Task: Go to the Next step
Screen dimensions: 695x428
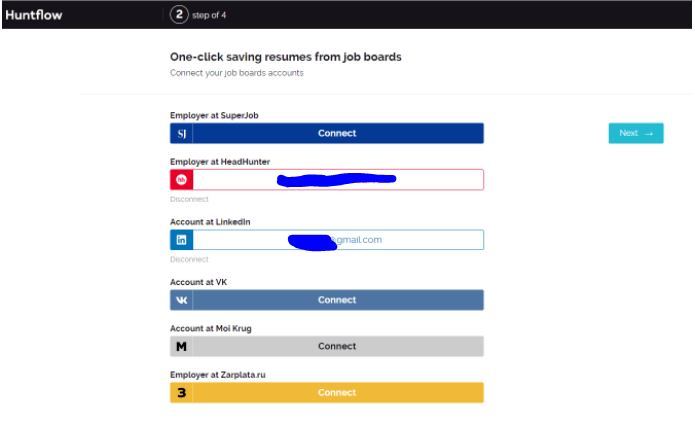Action: [x=636, y=133]
